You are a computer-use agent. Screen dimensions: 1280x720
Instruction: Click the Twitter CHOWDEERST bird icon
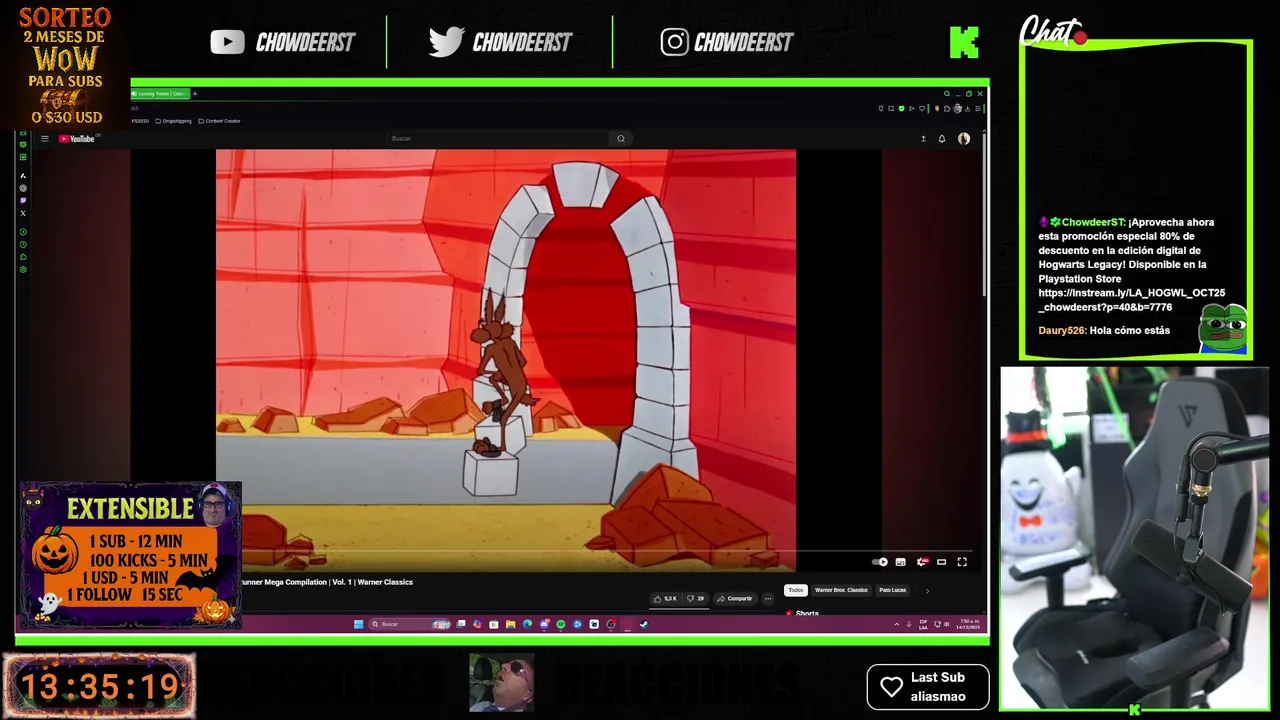point(446,42)
